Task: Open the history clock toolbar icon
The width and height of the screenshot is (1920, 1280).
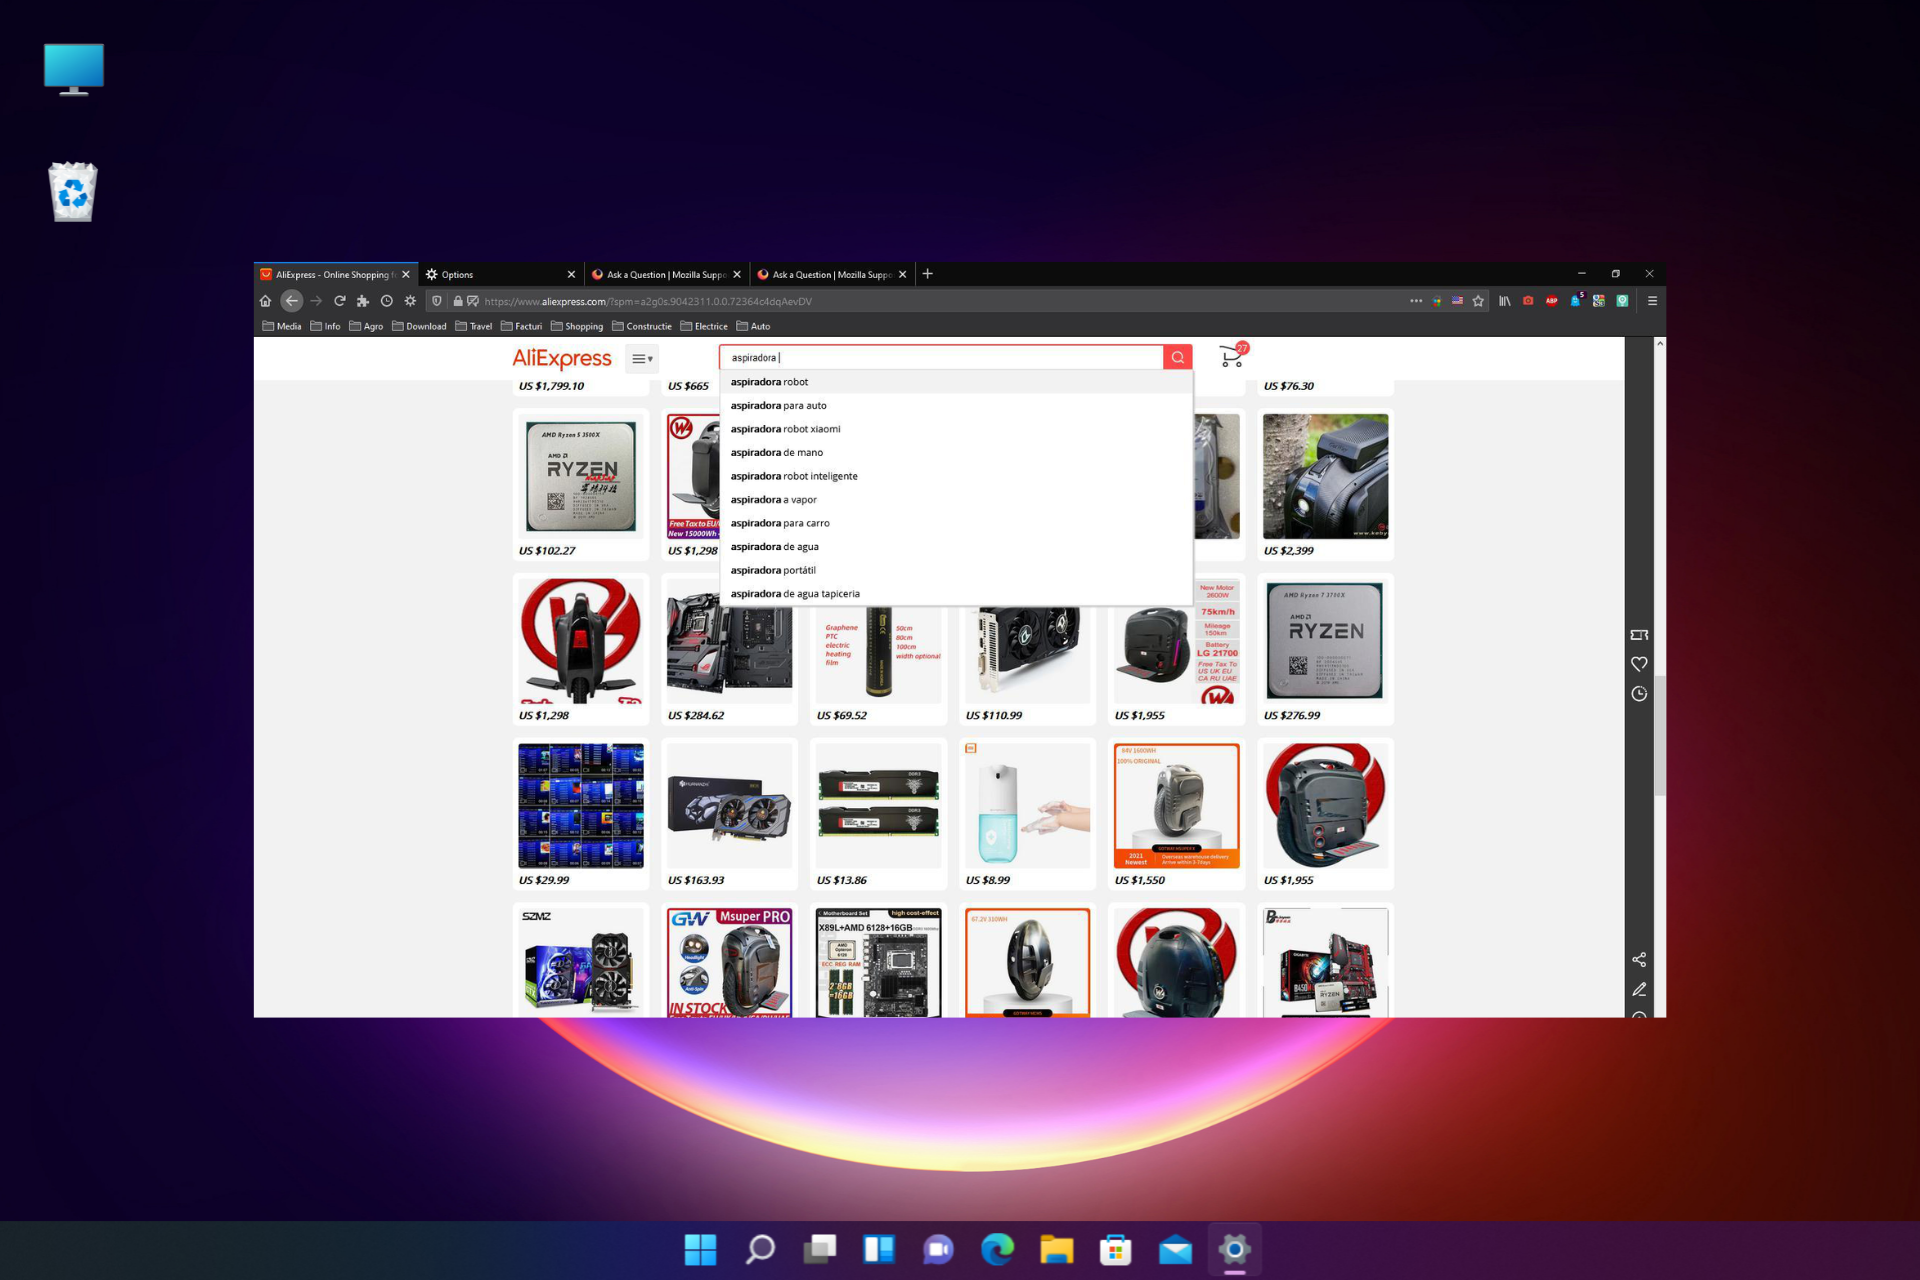Action: 387,301
